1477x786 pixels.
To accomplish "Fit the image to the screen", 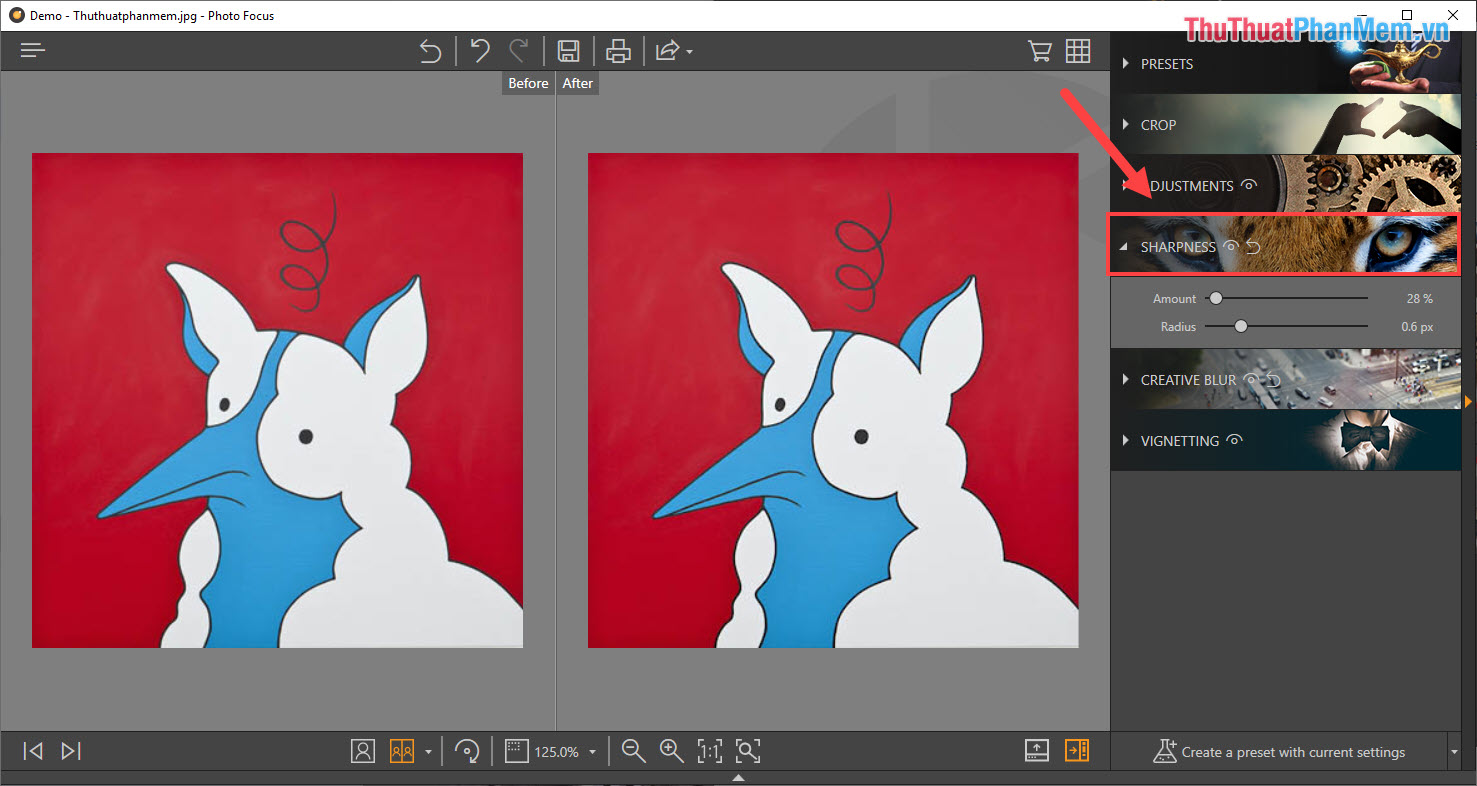I will (x=748, y=751).
